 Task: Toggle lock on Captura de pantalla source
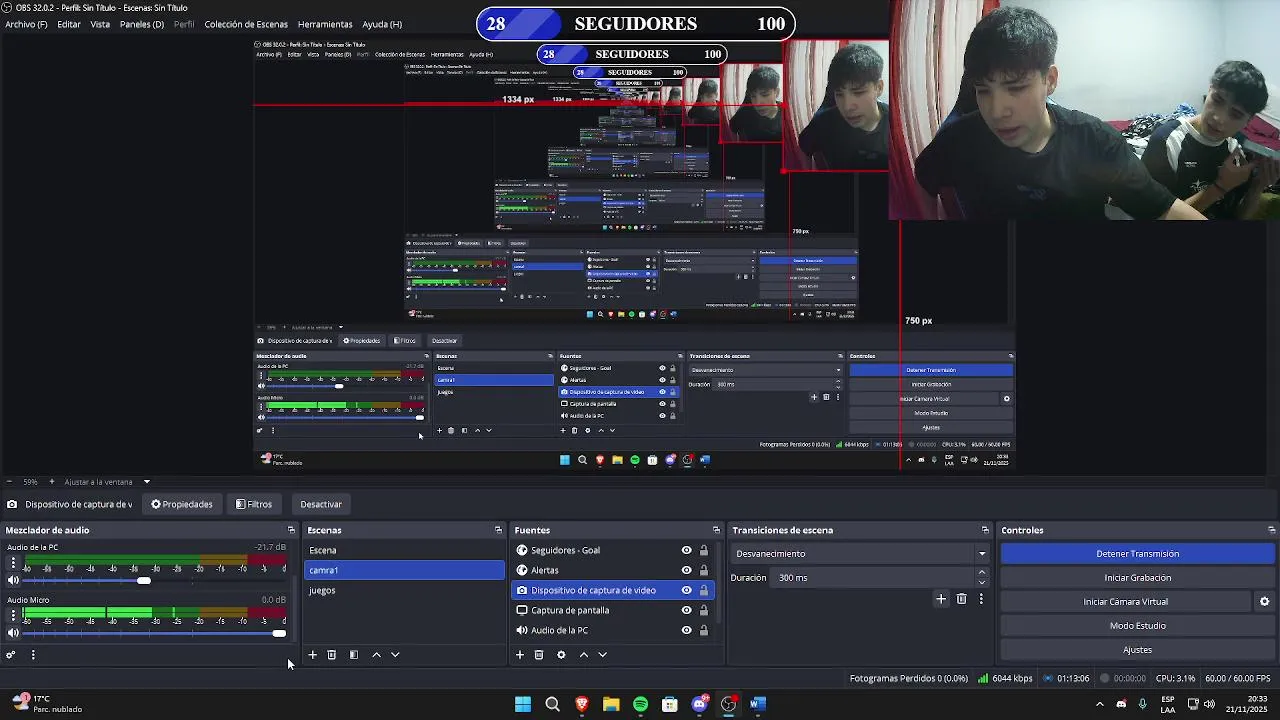pyautogui.click(x=704, y=610)
